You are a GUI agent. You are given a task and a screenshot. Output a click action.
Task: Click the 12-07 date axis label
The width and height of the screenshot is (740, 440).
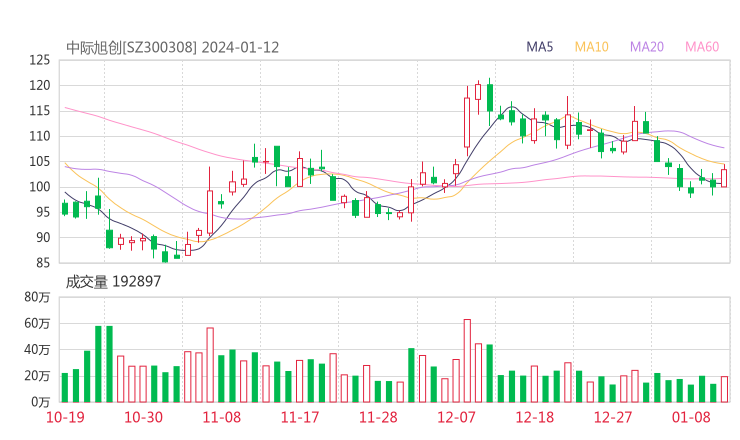click(x=456, y=417)
